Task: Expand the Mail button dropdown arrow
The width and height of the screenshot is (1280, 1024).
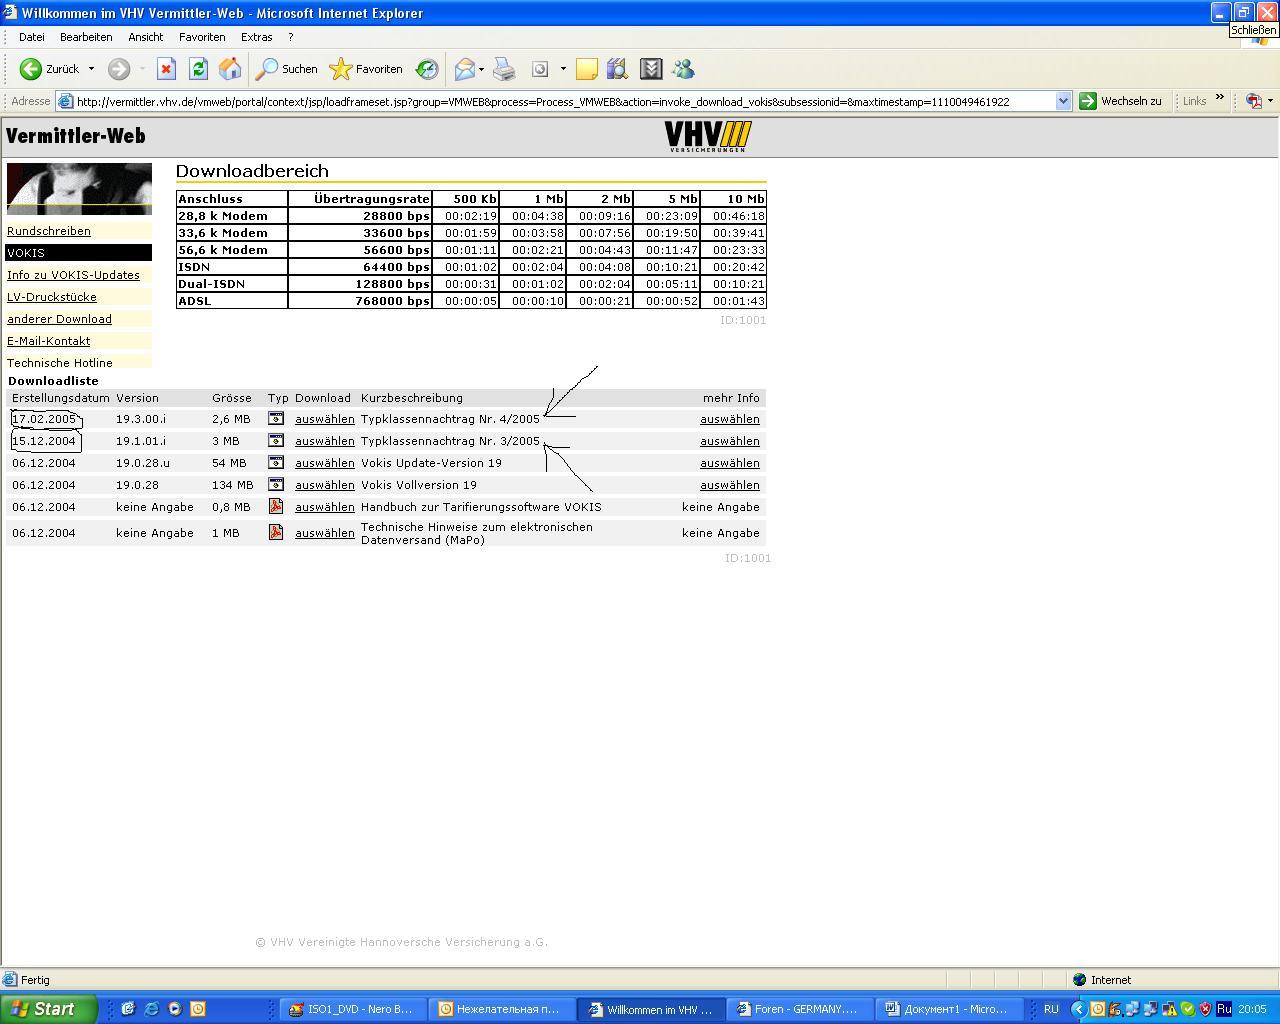Action: 481,69
